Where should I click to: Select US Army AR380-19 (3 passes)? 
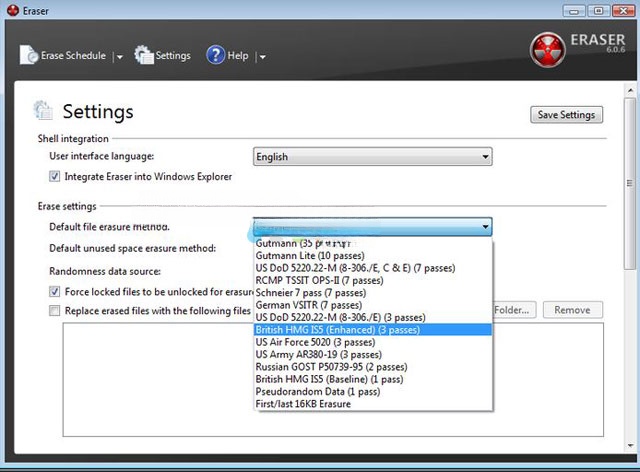(x=373, y=354)
